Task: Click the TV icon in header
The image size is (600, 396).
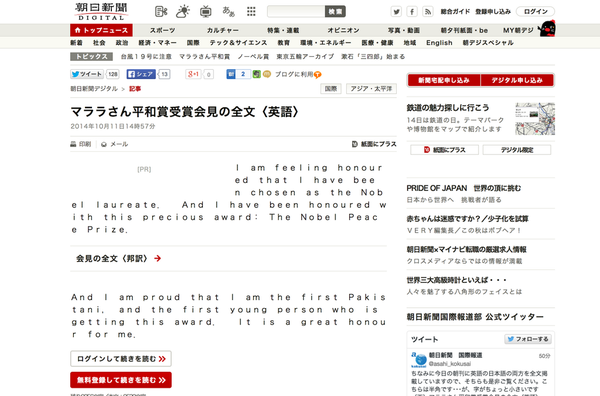Action: (x=205, y=11)
